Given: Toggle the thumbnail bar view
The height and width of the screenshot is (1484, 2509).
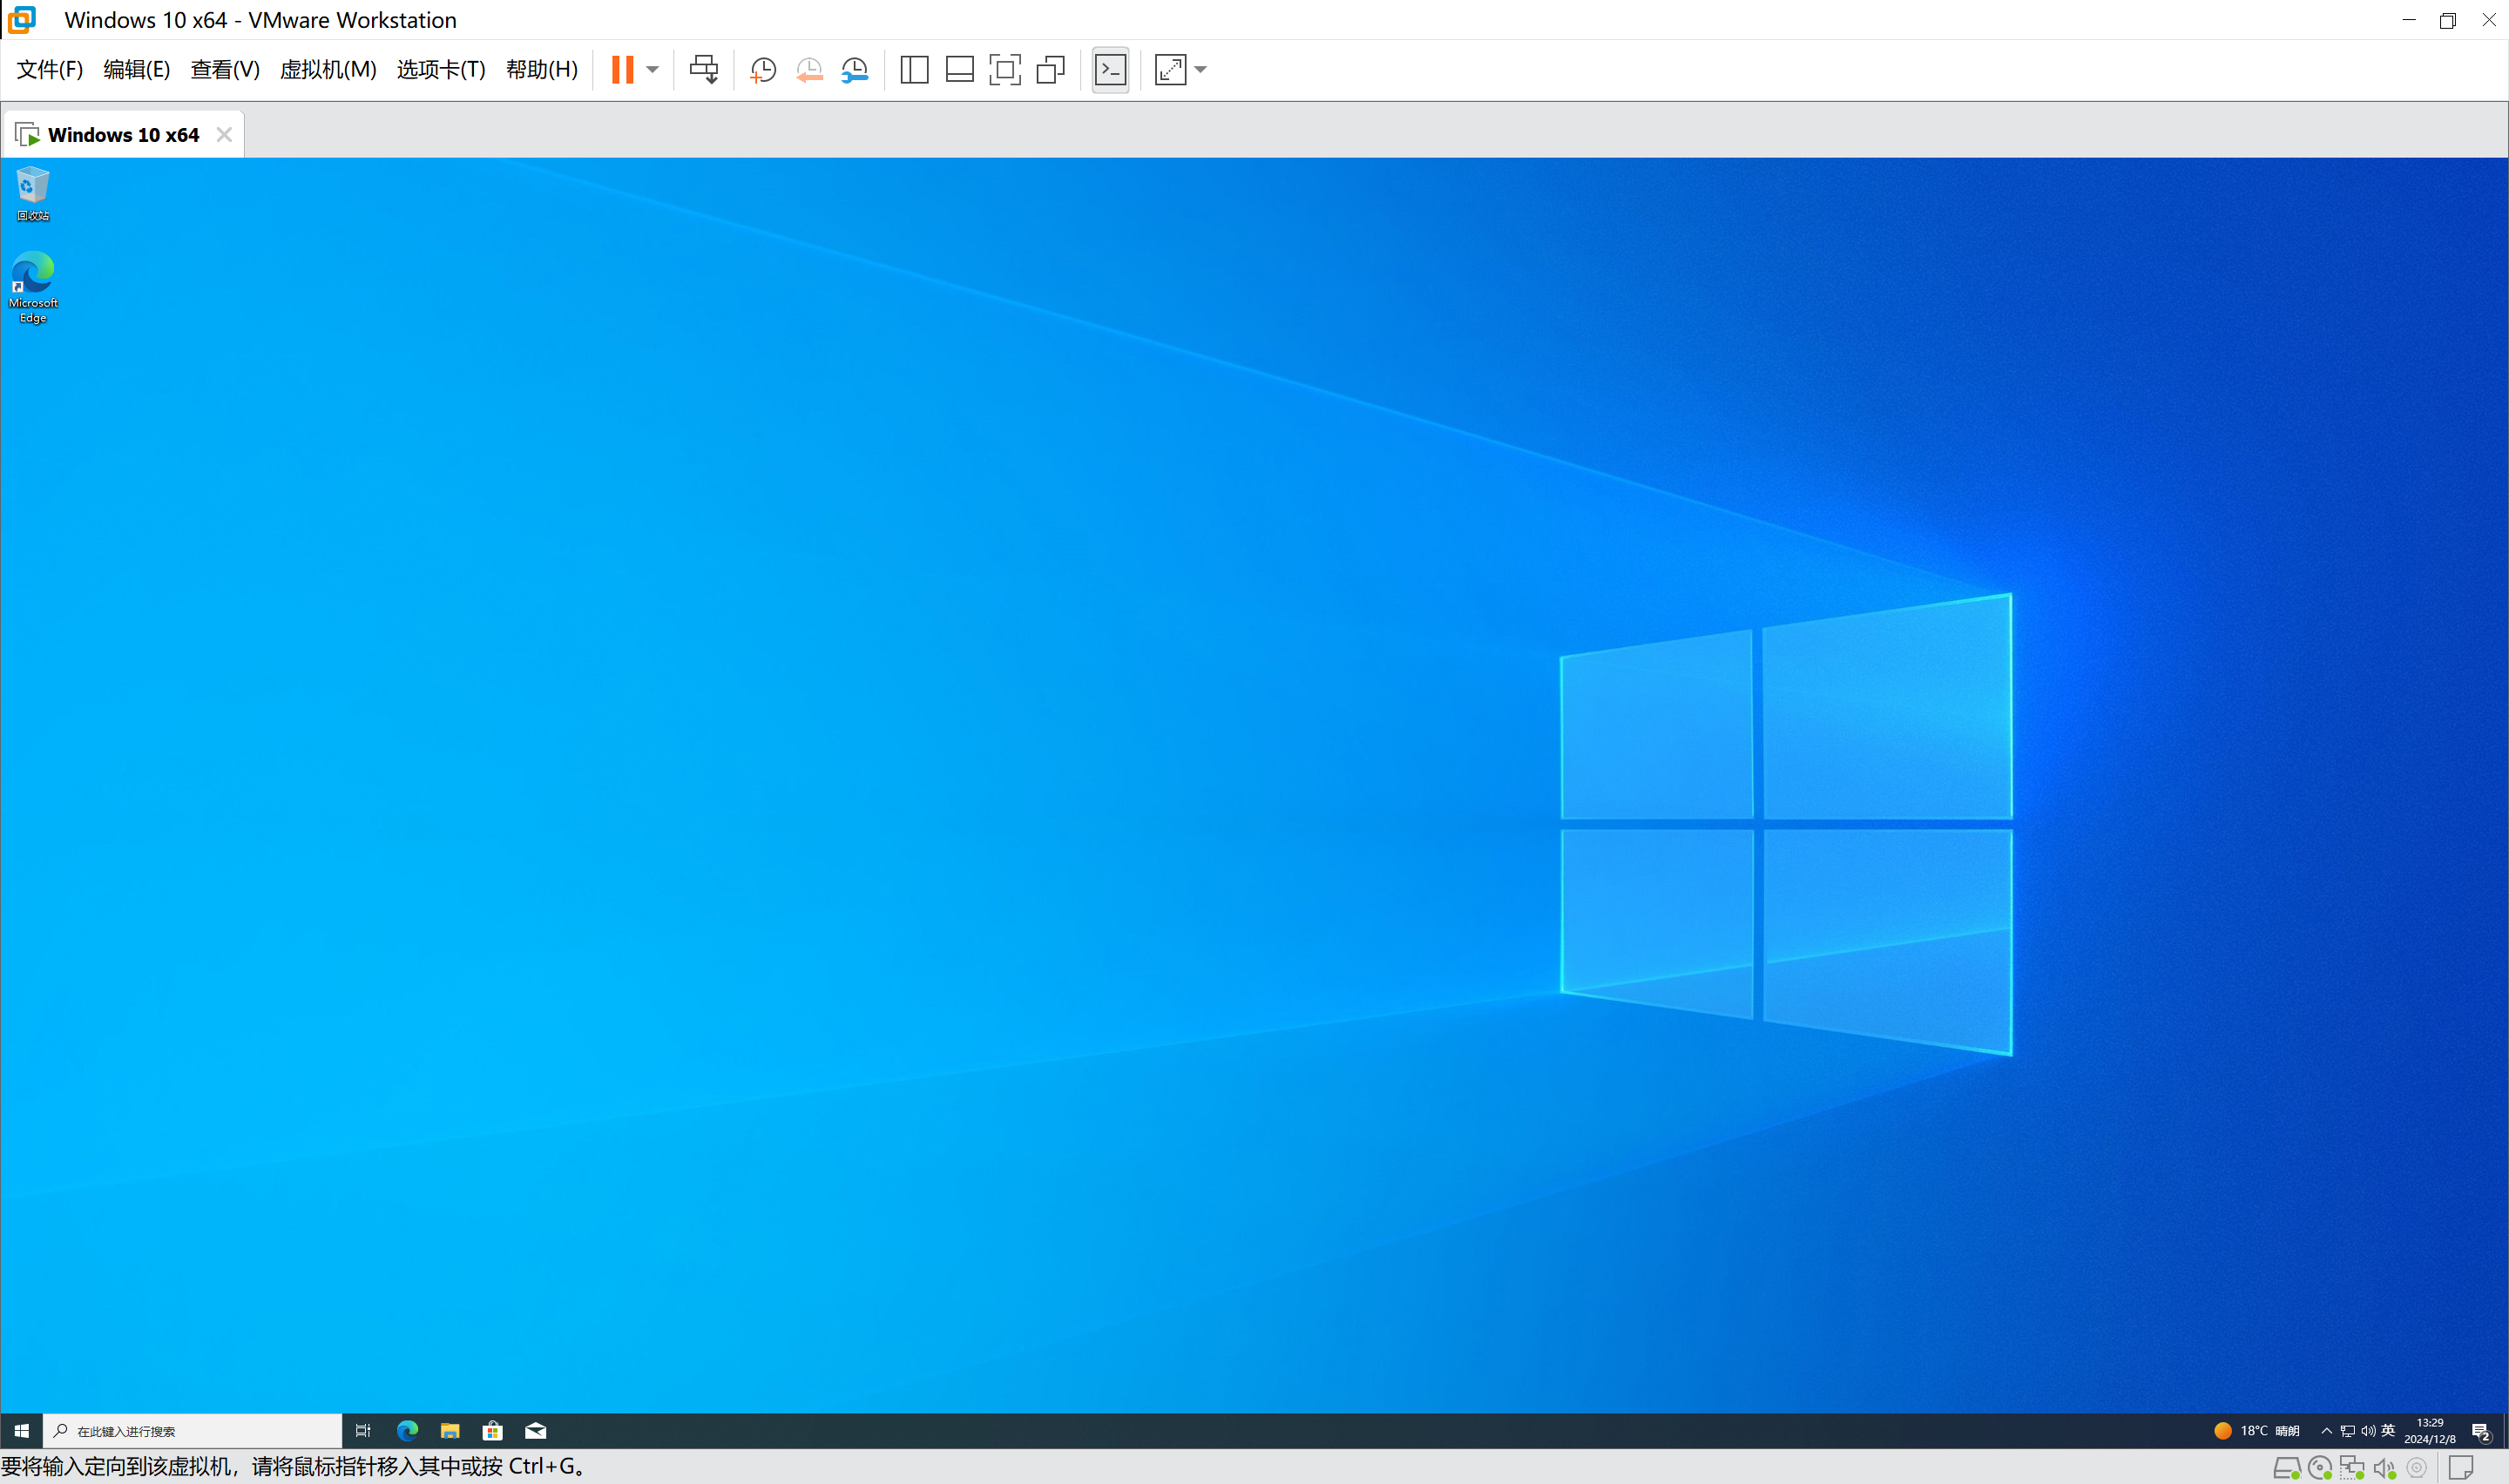Looking at the screenshot, I should tap(959, 69).
